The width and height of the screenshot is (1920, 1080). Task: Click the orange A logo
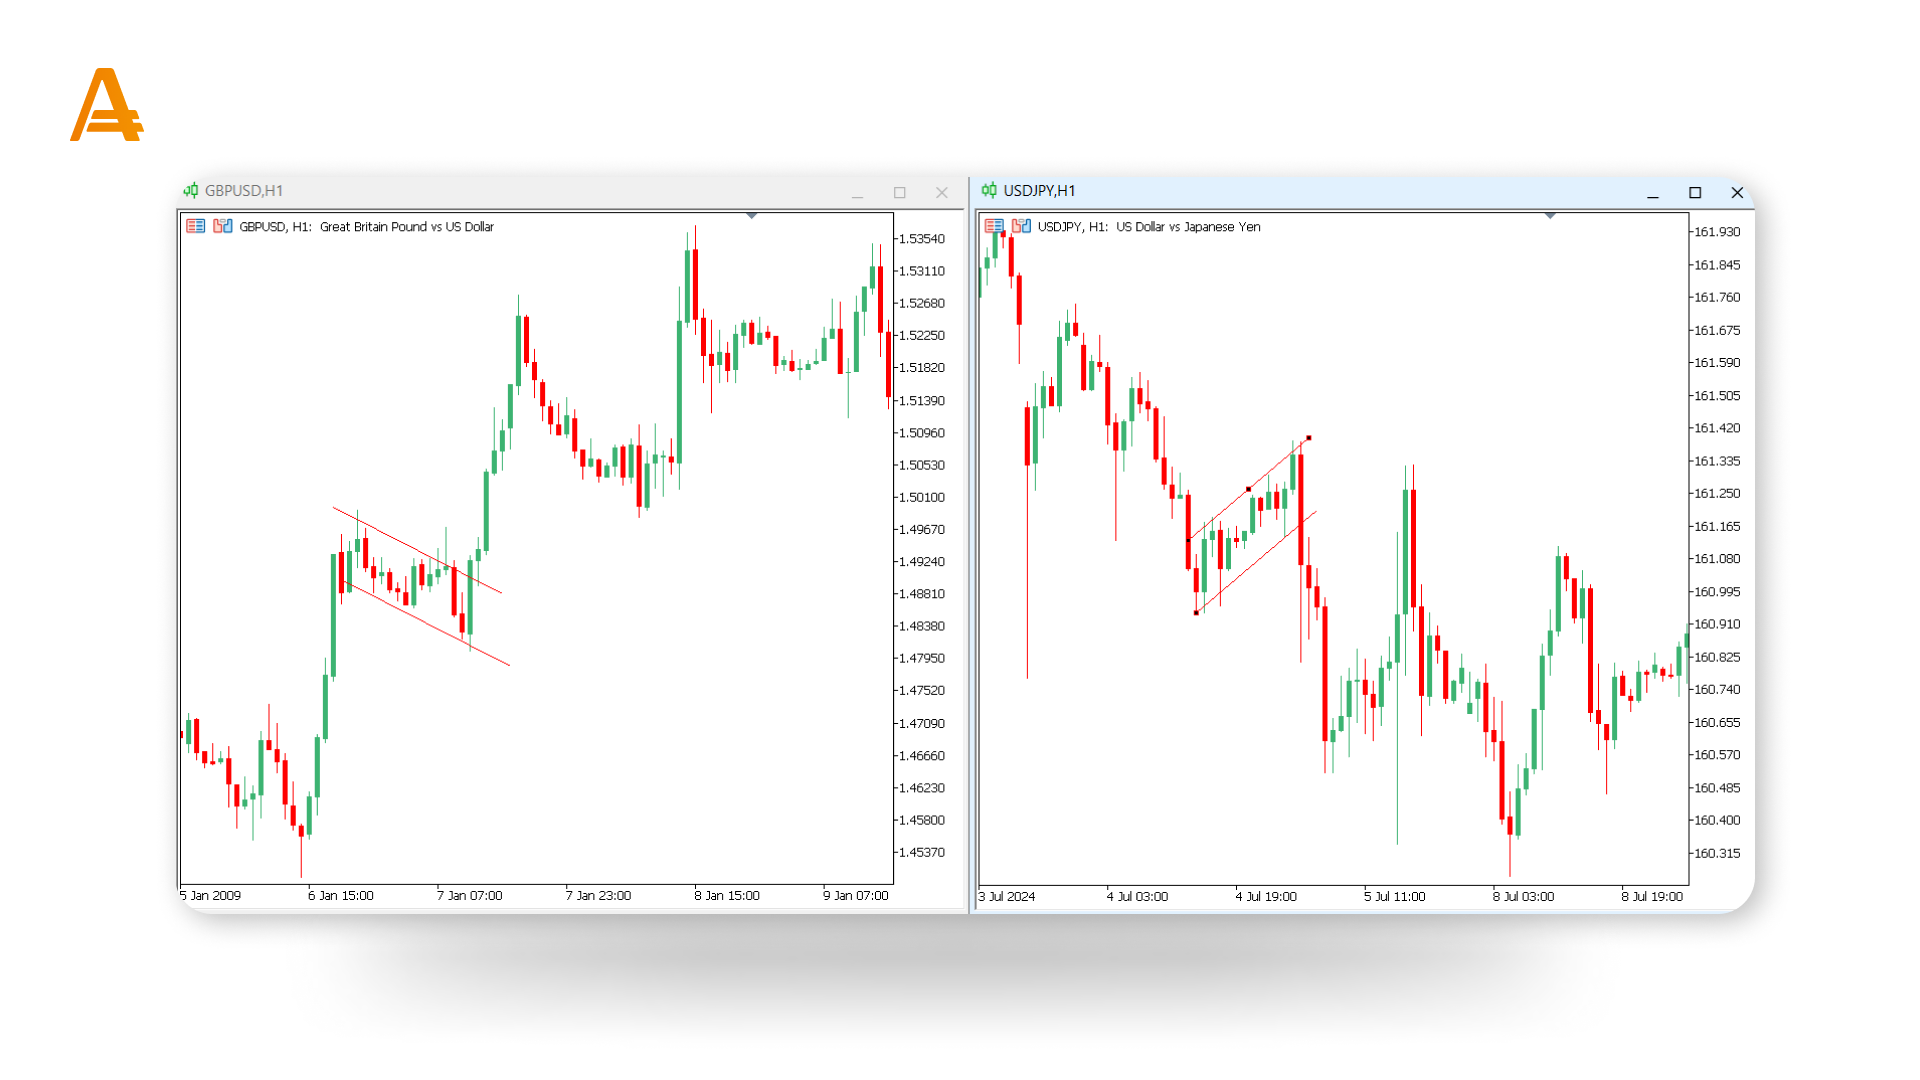(x=106, y=106)
